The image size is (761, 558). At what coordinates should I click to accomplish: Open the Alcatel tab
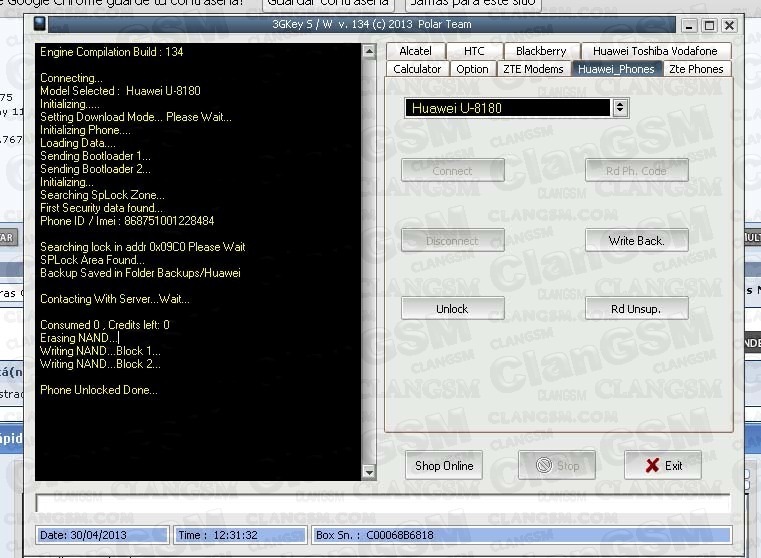coord(415,51)
